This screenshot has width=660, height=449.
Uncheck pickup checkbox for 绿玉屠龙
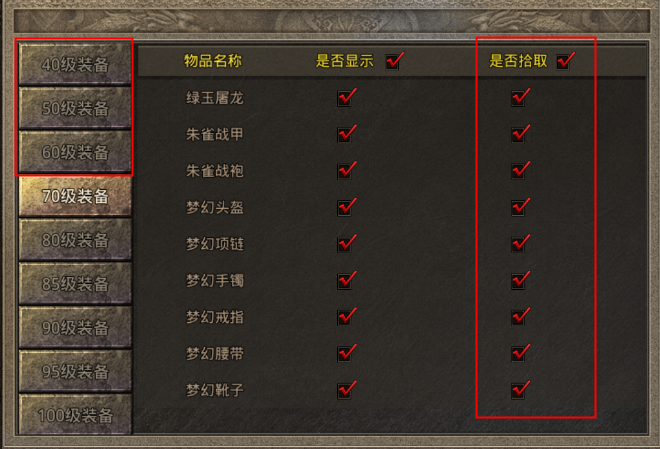[518, 98]
